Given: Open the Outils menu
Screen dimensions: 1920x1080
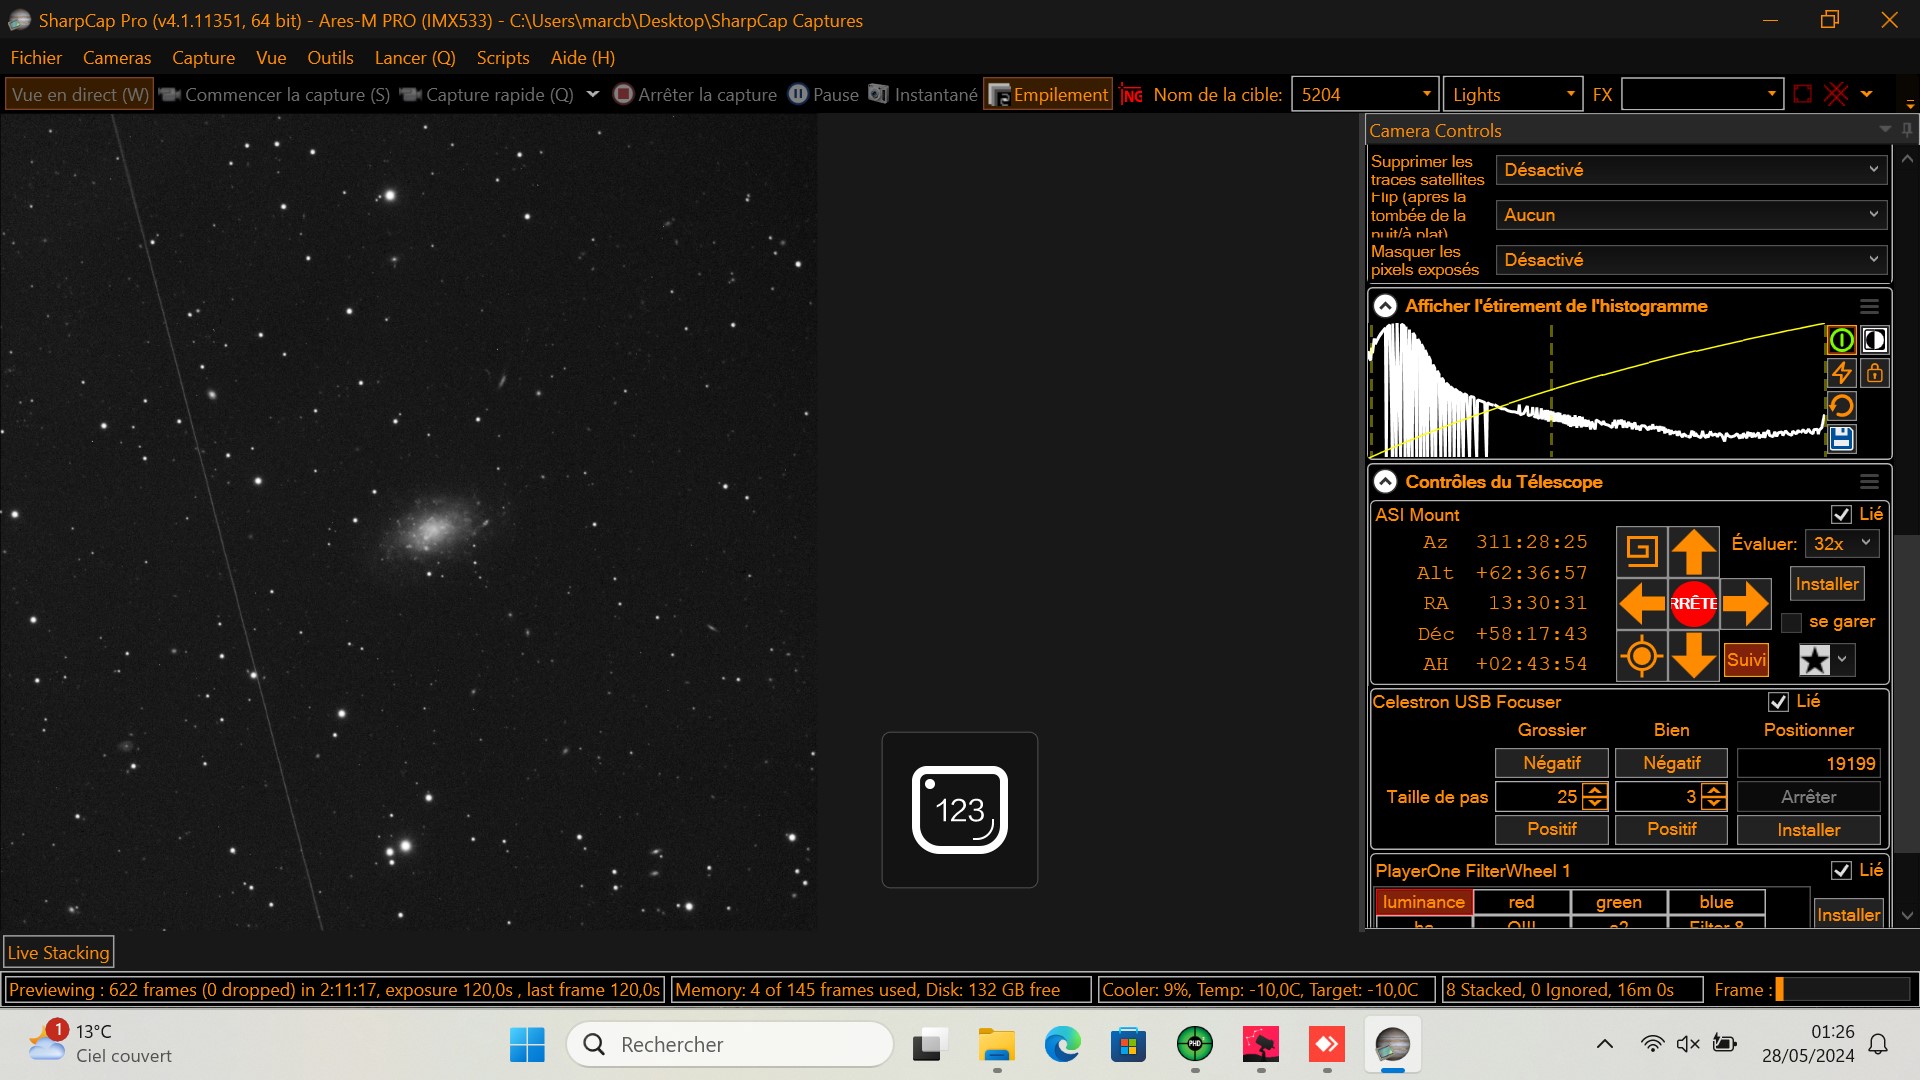Looking at the screenshot, I should pyautogui.click(x=330, y=58).
